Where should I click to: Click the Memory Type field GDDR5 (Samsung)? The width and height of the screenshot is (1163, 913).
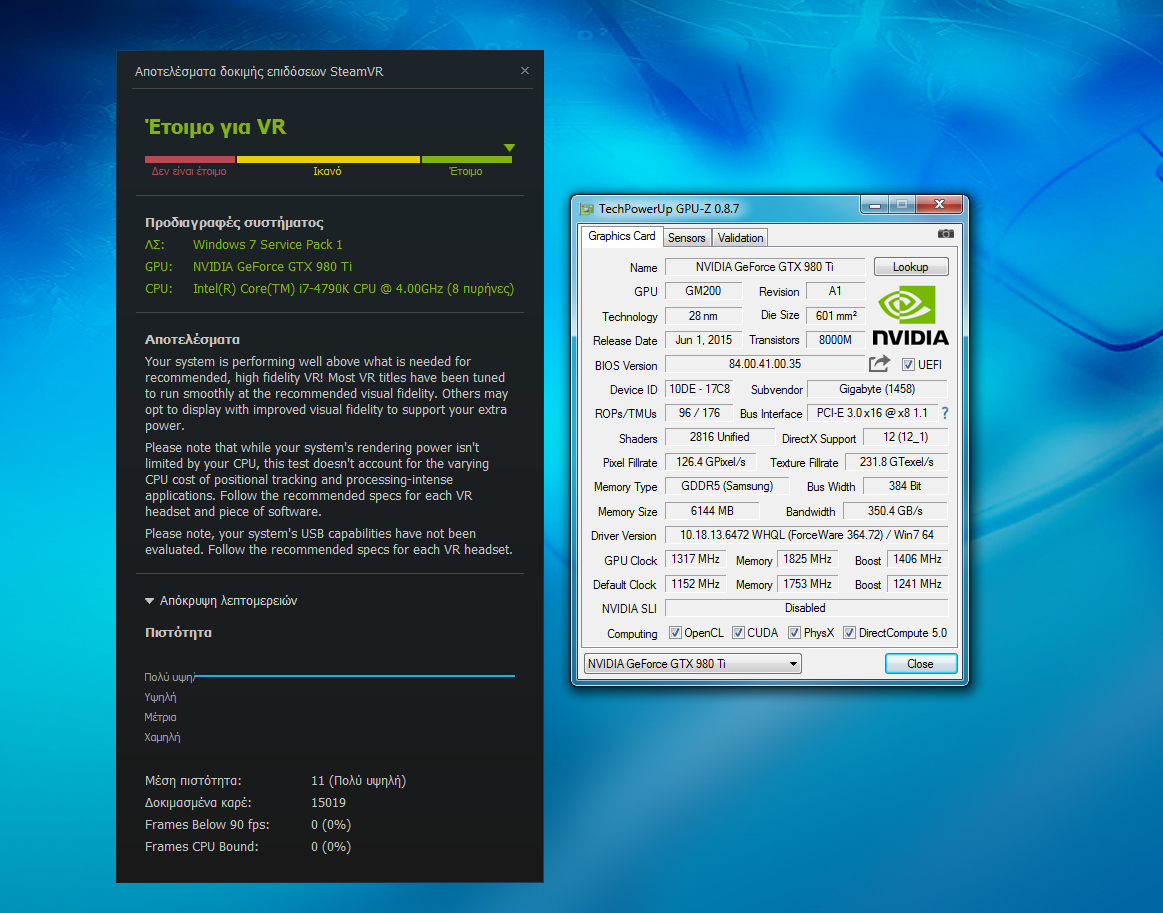tap(727, 486)
